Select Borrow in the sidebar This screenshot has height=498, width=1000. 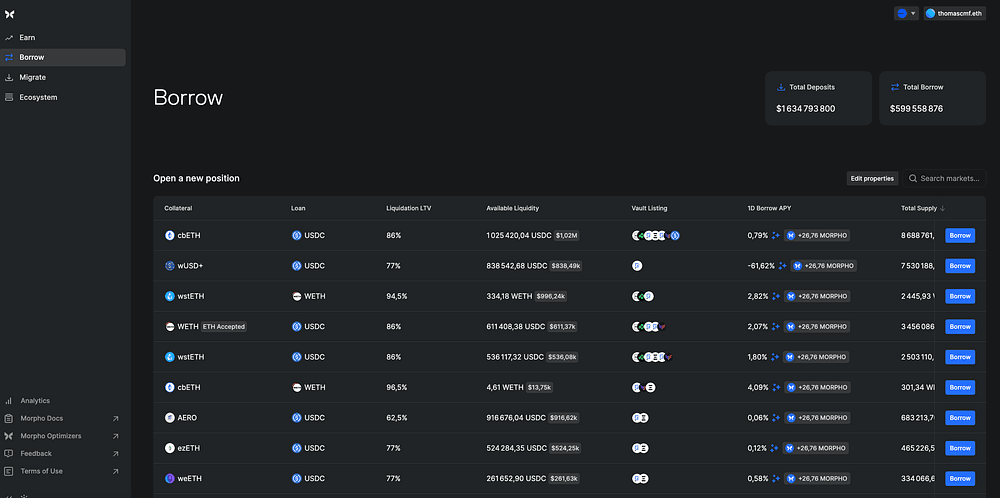(62, 57)
